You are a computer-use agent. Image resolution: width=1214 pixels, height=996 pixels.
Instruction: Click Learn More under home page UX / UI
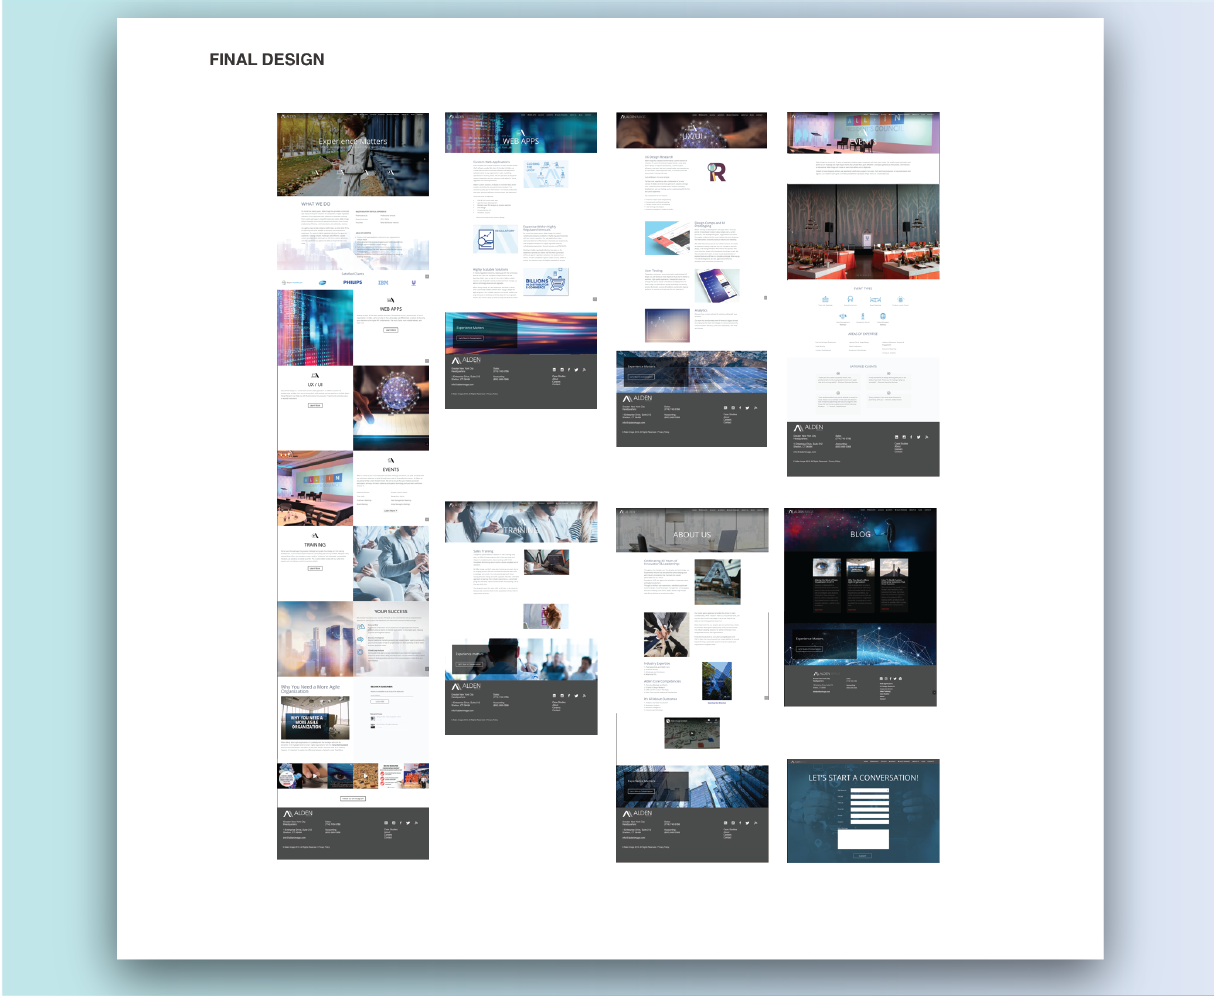[x=315, y=405]
